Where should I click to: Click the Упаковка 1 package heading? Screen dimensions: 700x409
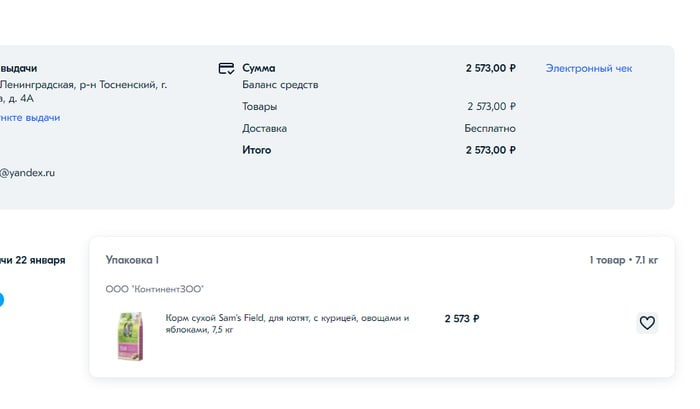tap(132, 260)
